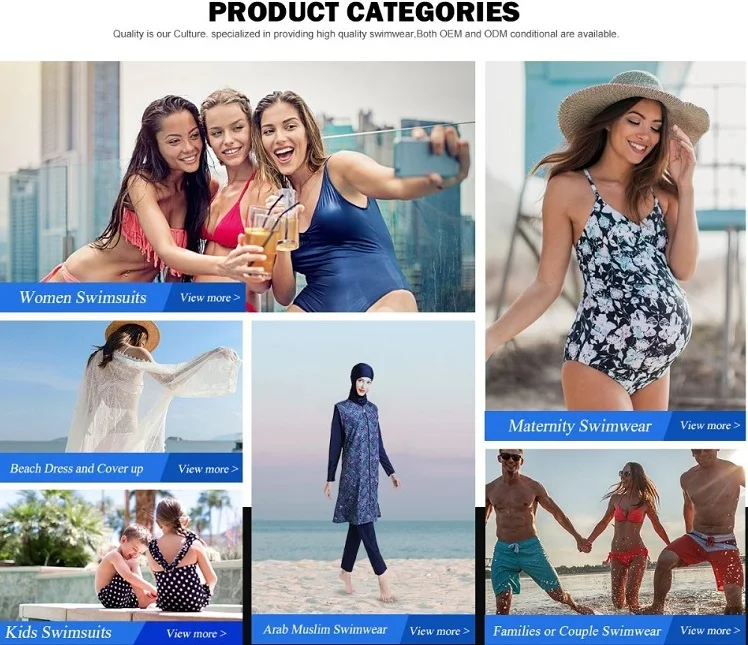748x645 pixels.
Task: Open View more for Kids Swimsuits
Action: [x=196, y=634]
